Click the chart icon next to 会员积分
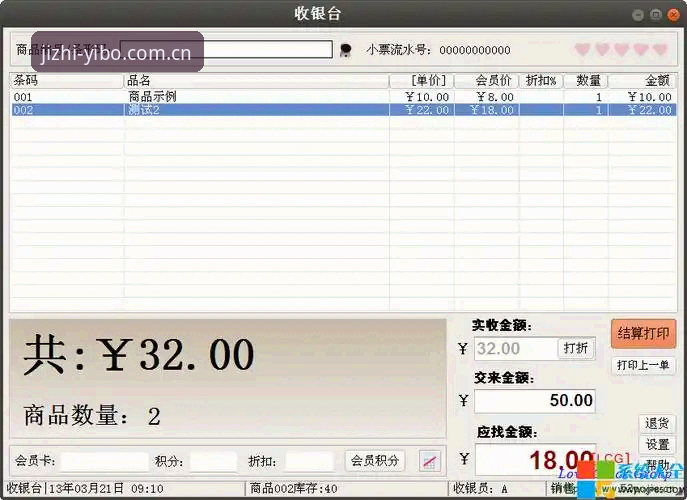687x500 pixels. click(429, 461)
